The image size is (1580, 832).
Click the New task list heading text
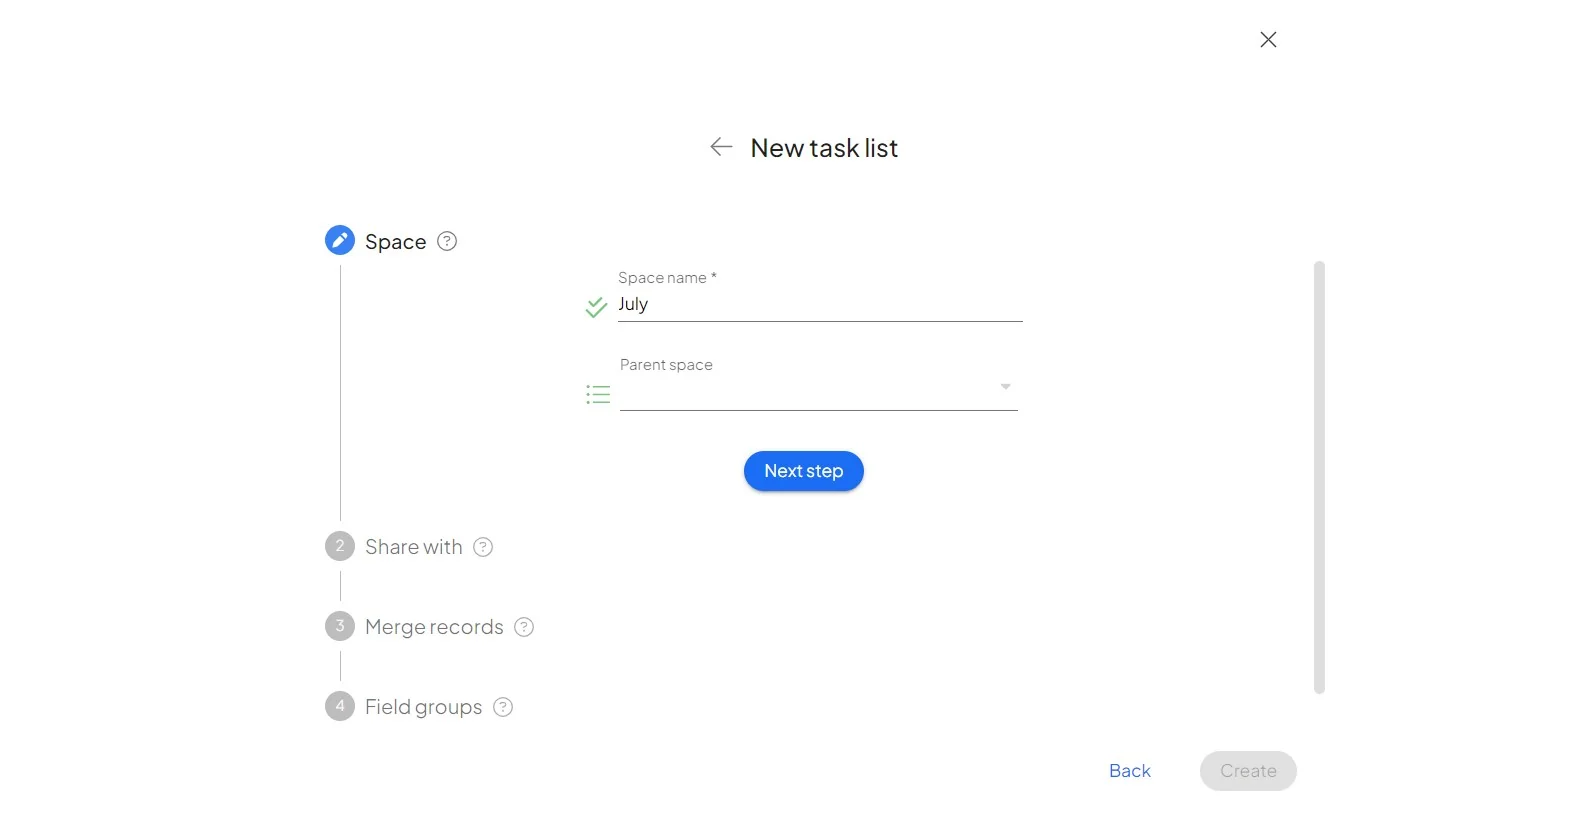(824, 148)
